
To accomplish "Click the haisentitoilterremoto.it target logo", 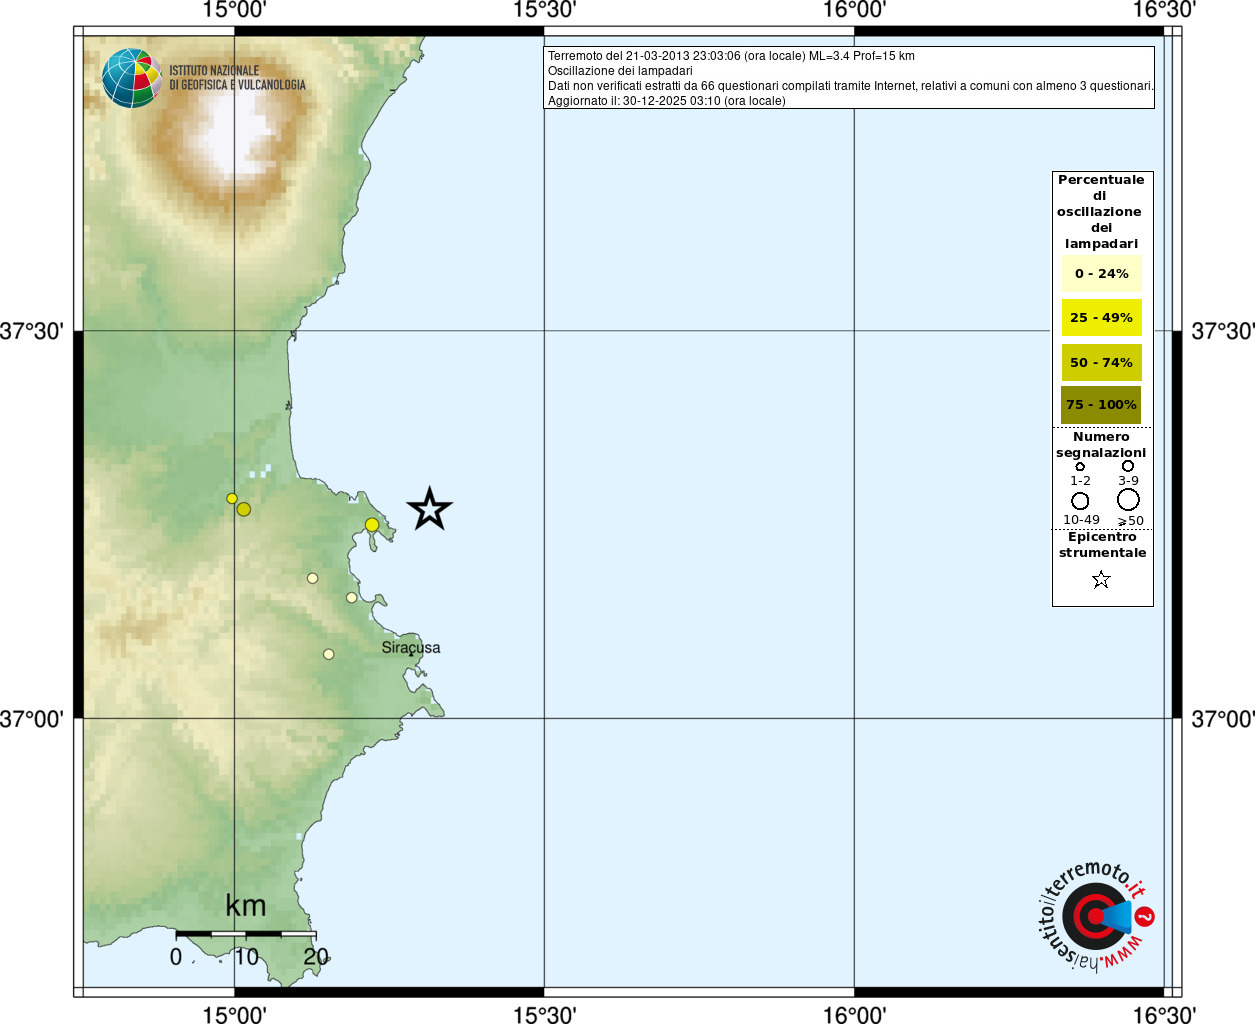I will click(1095, 916).
